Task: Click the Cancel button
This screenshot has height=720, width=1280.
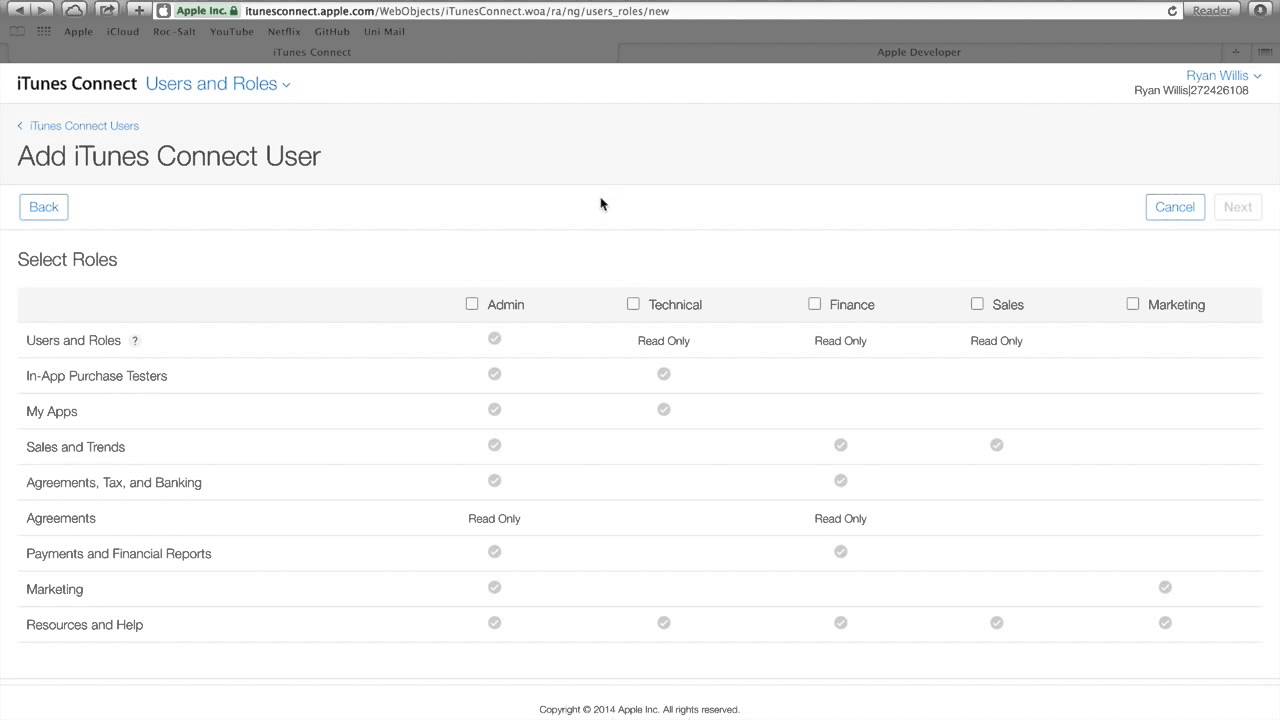Action: pos(1175,207)
